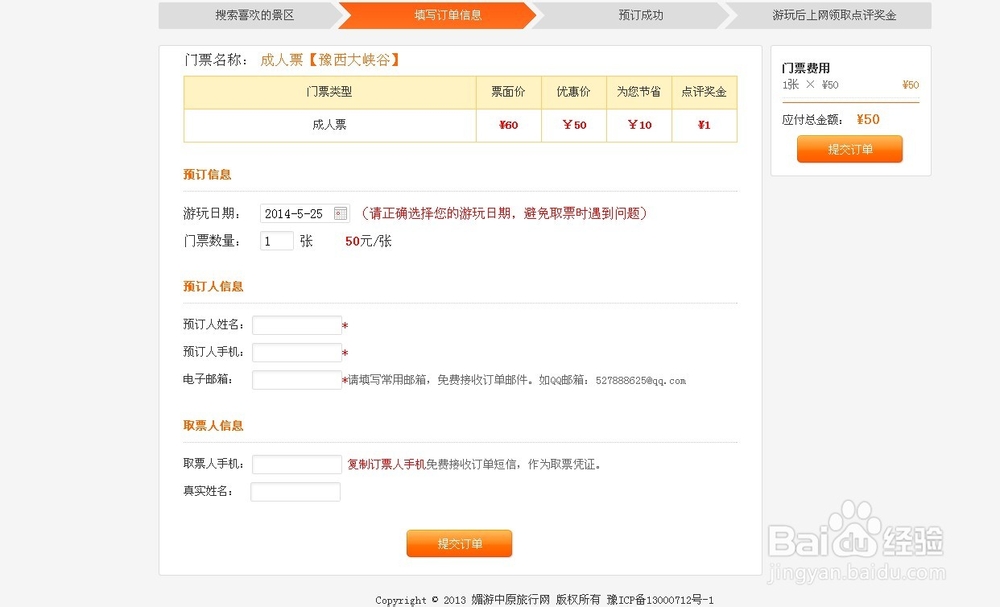The width and height of the screenshot is (1000, 607).
Task: Click the 取票人信息 section heading
Action: 213,425
